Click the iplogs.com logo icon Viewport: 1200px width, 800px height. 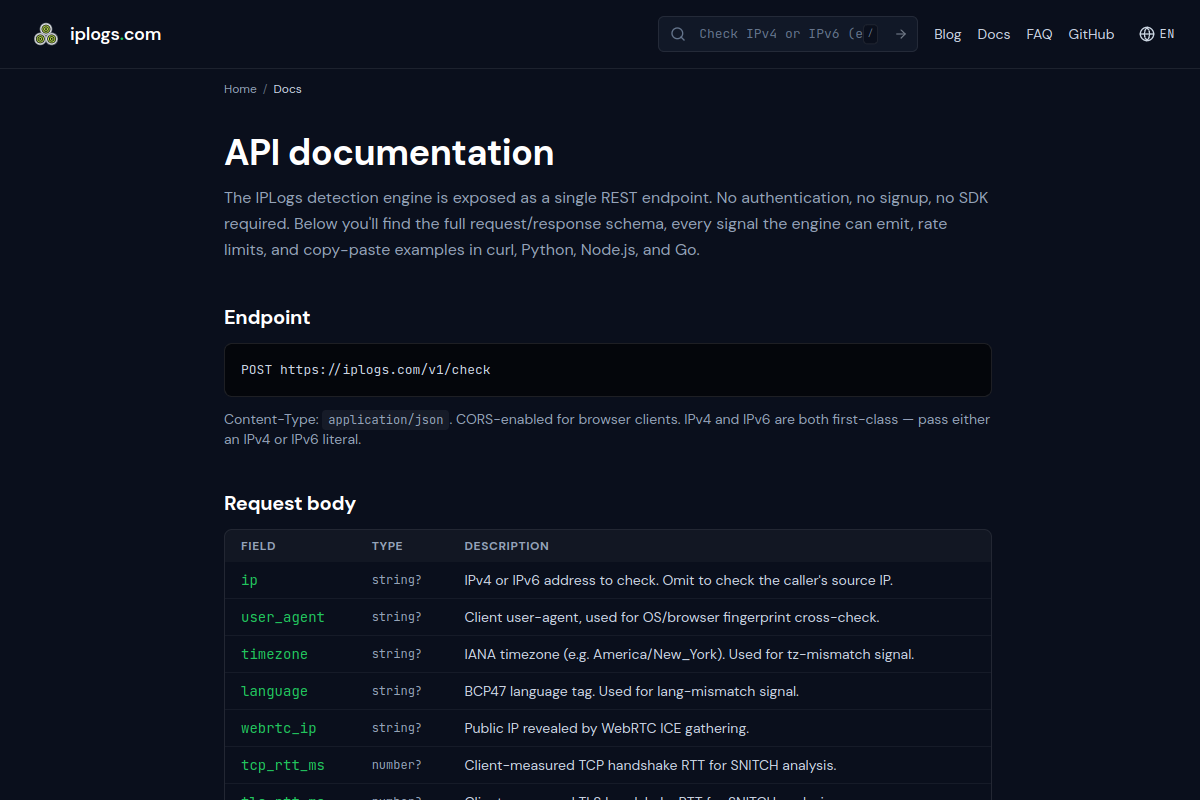point(46,34)
